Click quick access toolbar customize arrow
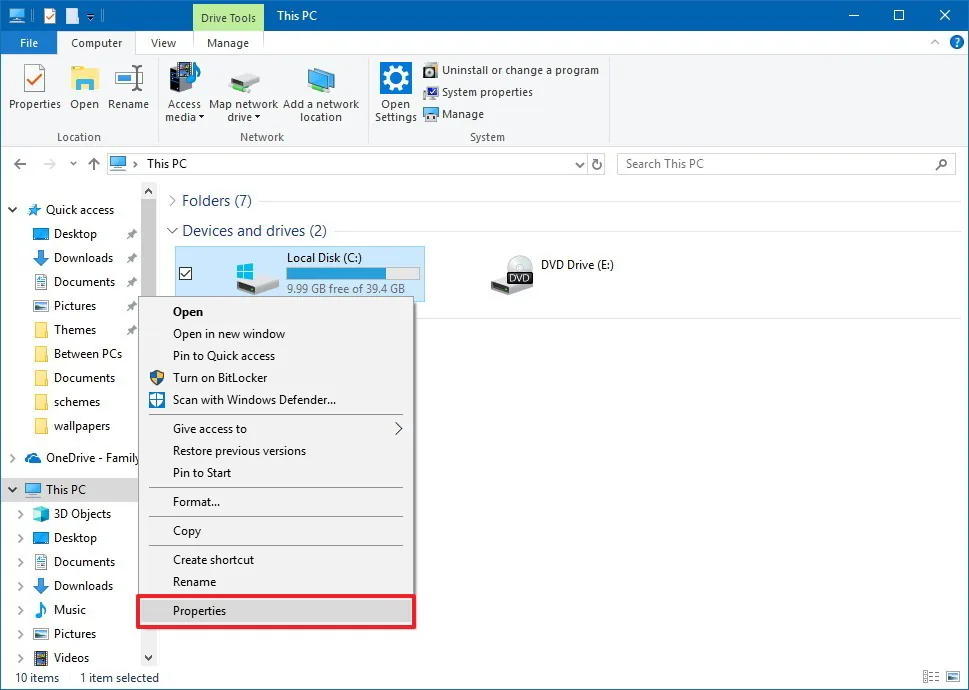Screen dimensions: 969x690 (x=90, y=17)
